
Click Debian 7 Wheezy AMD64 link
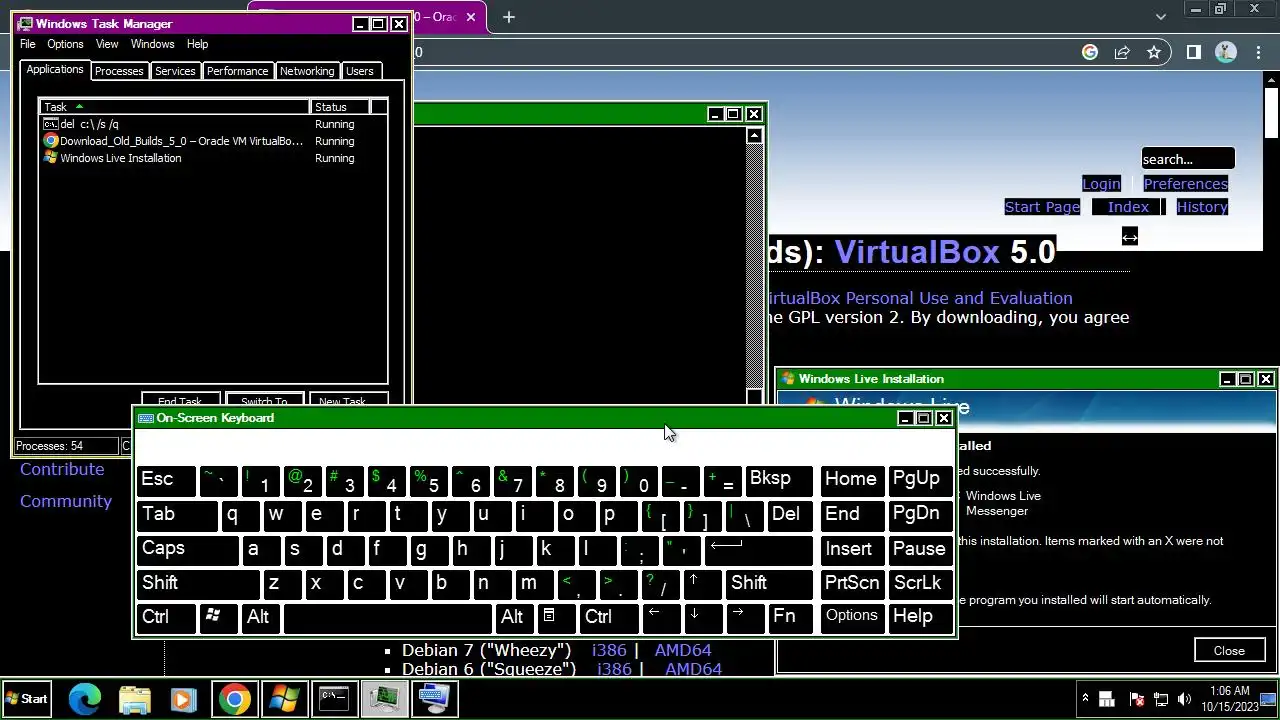point(683,650)
